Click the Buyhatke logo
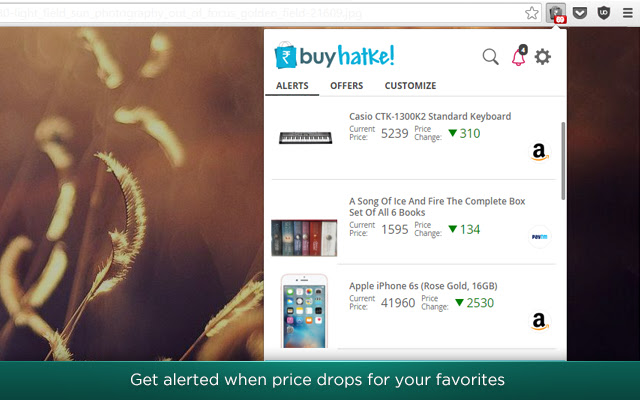Screen dimensions: 640x400 [334, 56]
